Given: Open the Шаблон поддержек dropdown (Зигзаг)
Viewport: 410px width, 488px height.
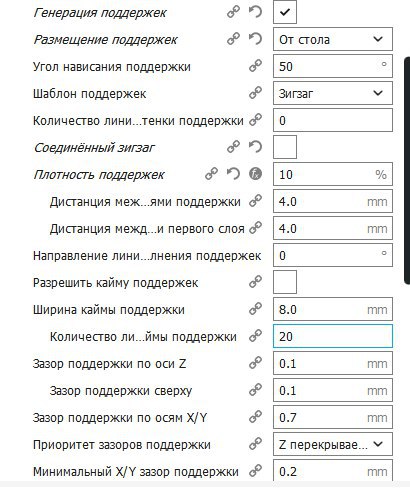Looking at the screenshot, I should point(333,93).
